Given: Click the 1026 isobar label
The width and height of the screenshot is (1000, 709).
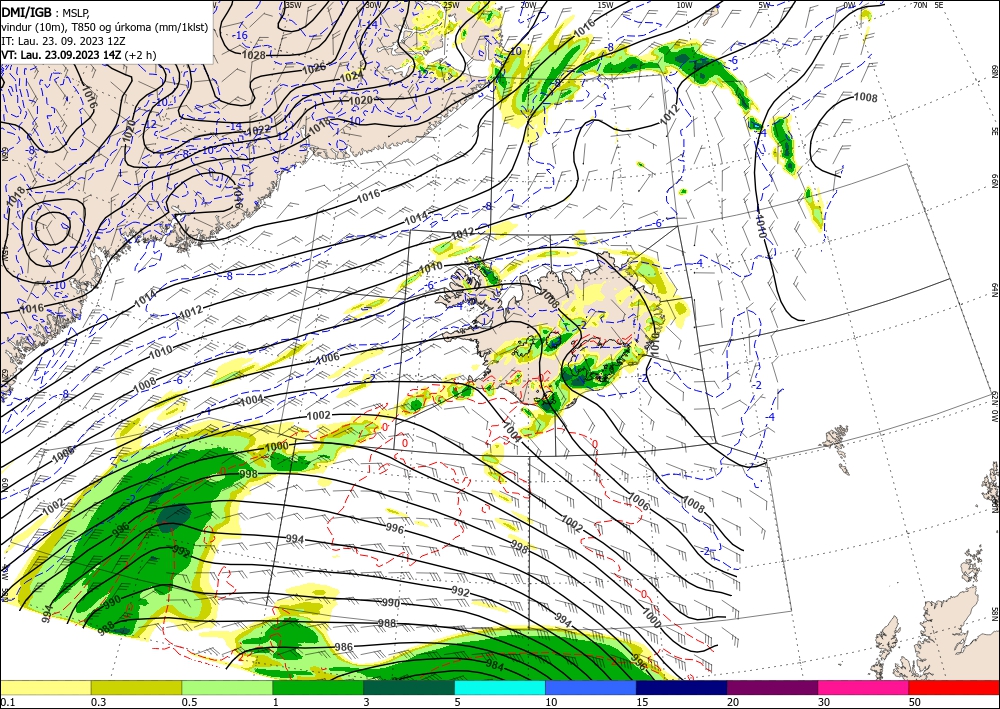Looking at the screenshot, I should coord(314,68).
